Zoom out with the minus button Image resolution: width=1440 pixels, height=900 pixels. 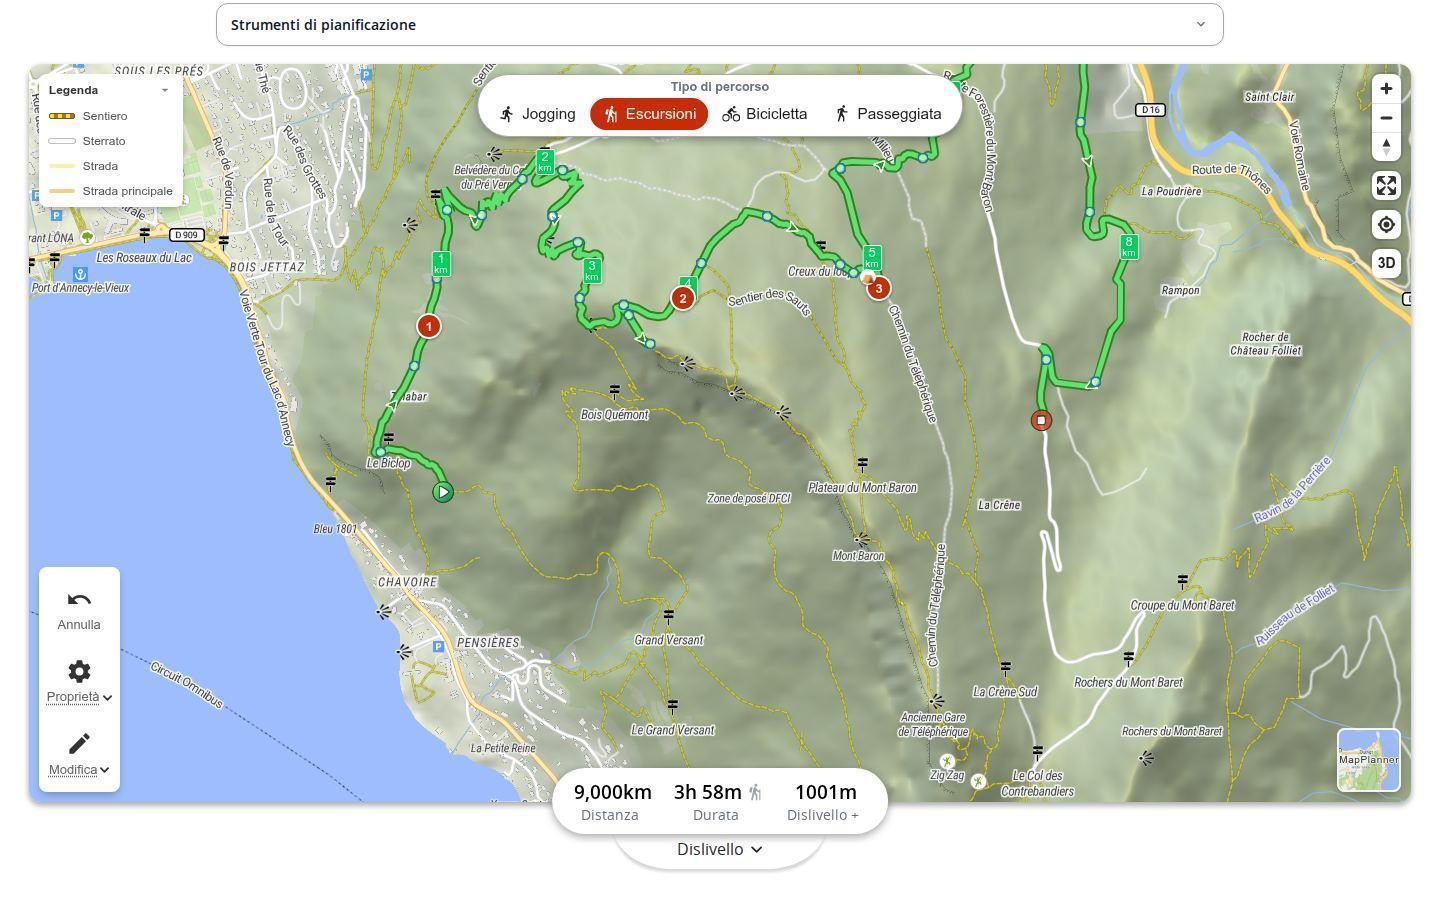click(x=1386, y=118)
